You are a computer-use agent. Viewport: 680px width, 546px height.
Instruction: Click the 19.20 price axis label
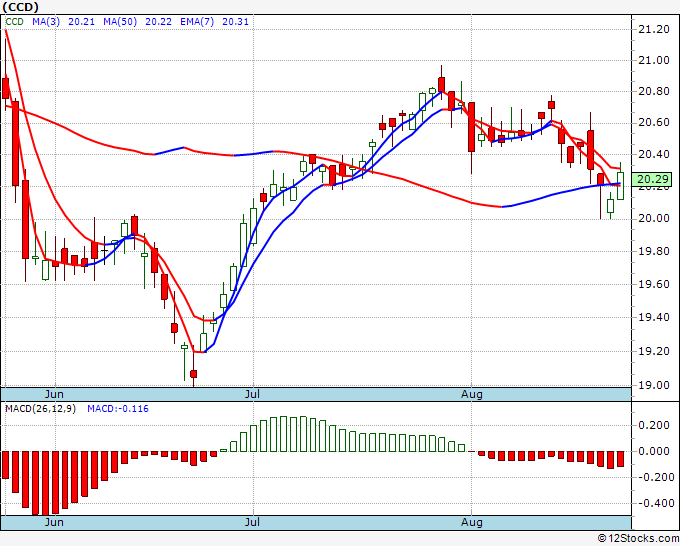[x=654, y=351]
